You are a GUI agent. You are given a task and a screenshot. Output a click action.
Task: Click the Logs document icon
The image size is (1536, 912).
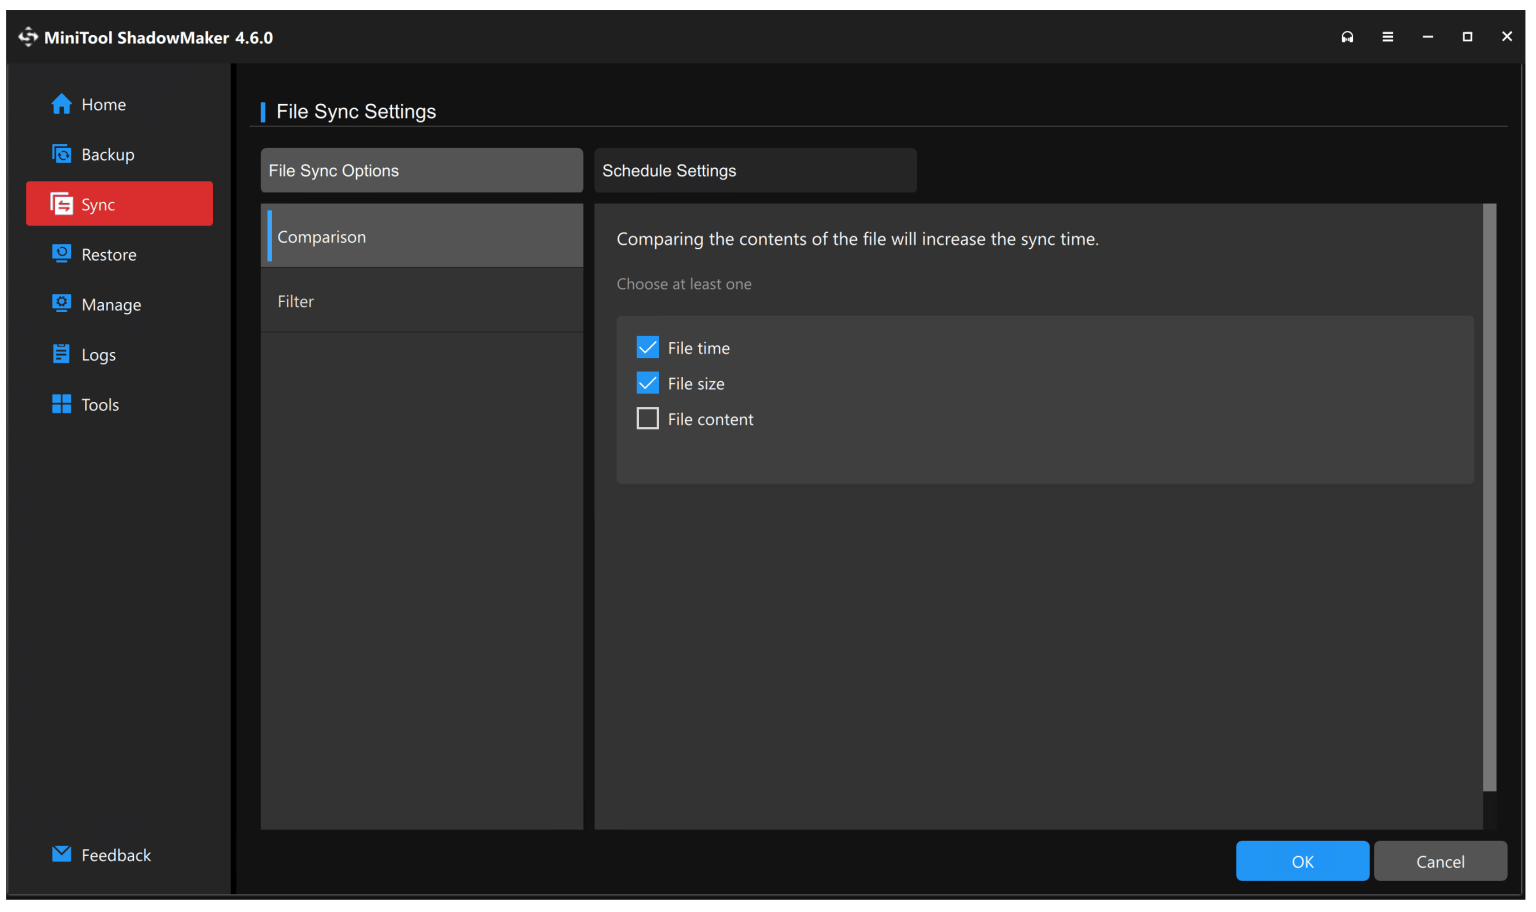(61, 354)
